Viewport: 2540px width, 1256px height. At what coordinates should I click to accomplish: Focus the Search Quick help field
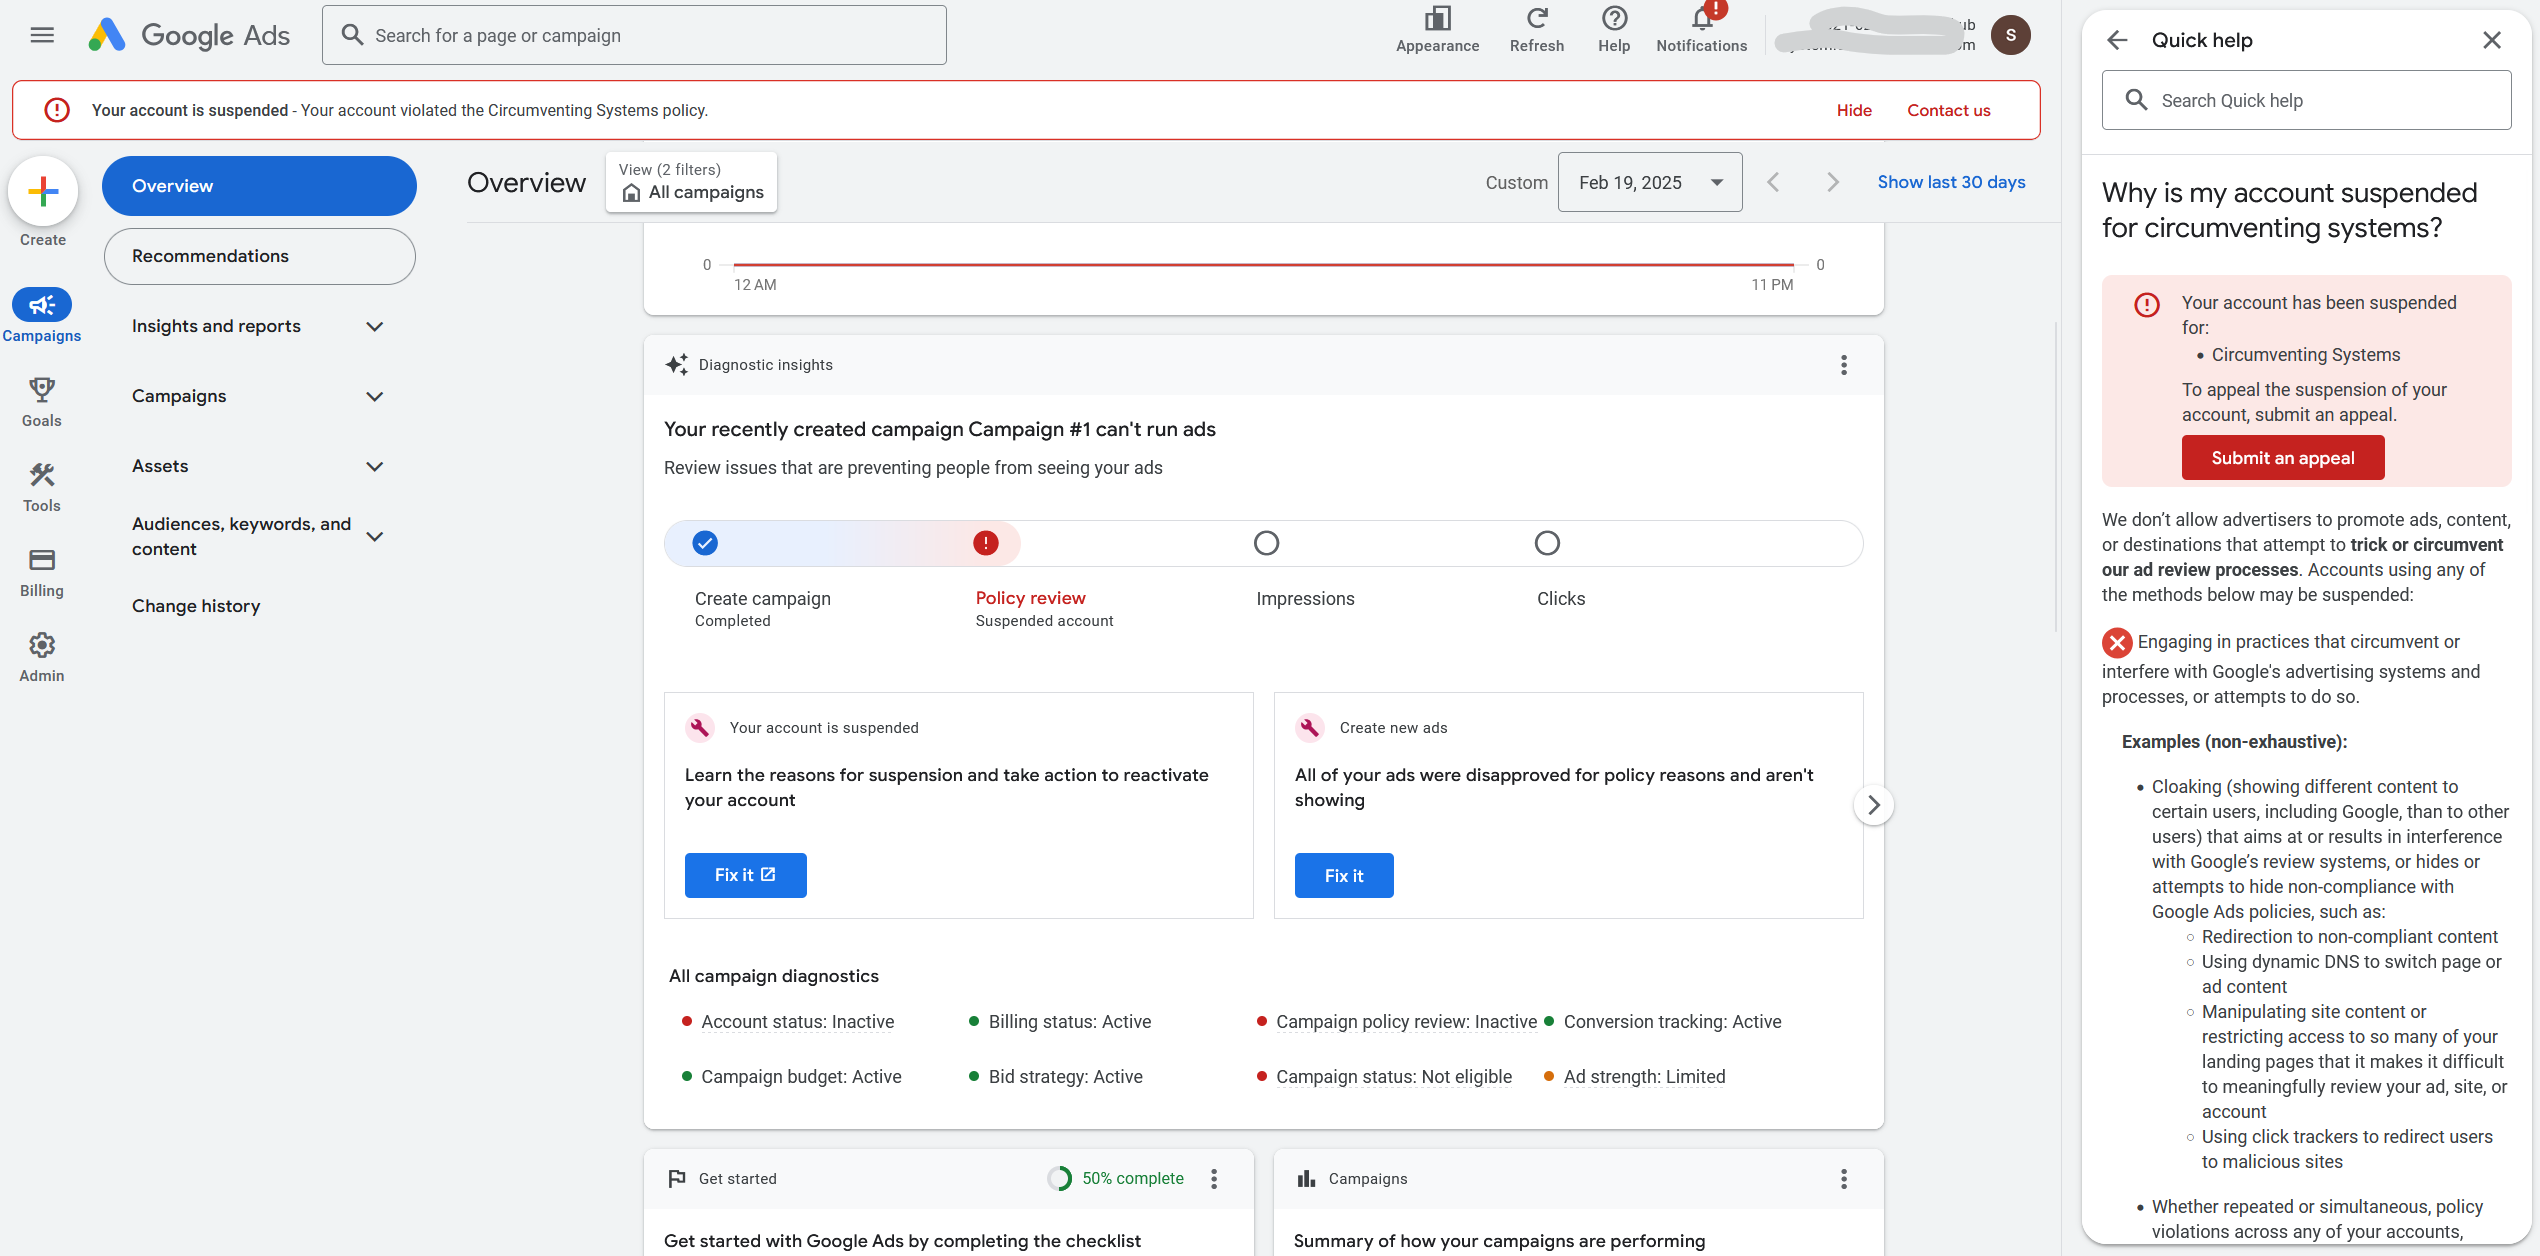click(x=2306, y=100)
